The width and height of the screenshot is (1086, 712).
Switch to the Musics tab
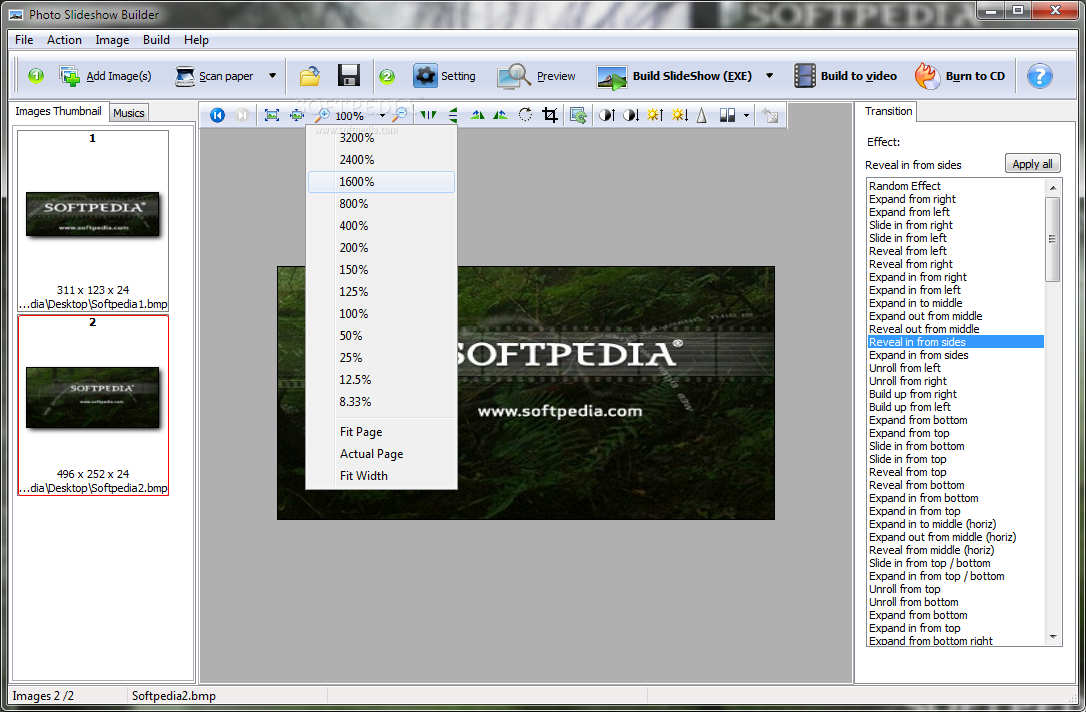click(129, 113)
